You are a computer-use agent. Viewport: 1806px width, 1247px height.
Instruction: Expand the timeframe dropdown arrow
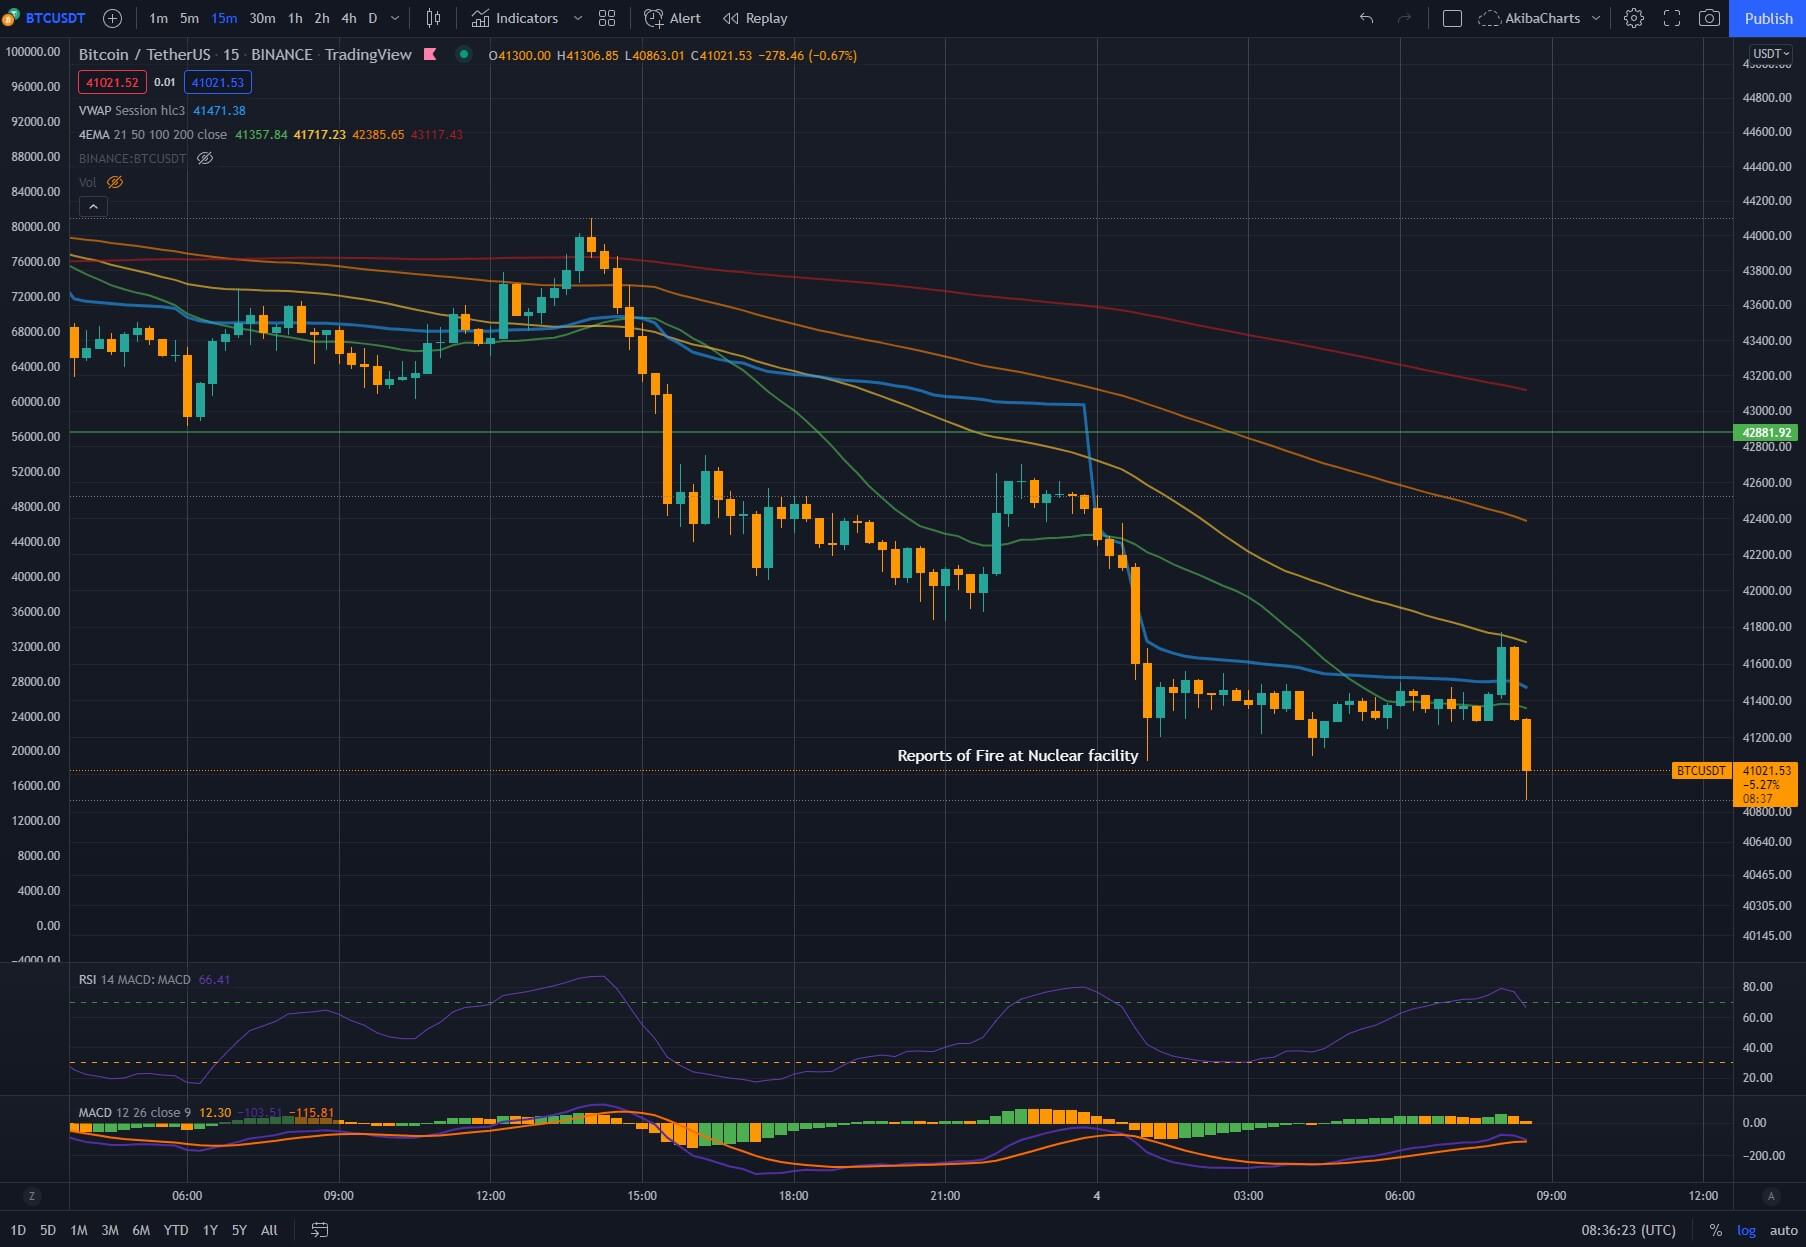[x=394, y=18]
